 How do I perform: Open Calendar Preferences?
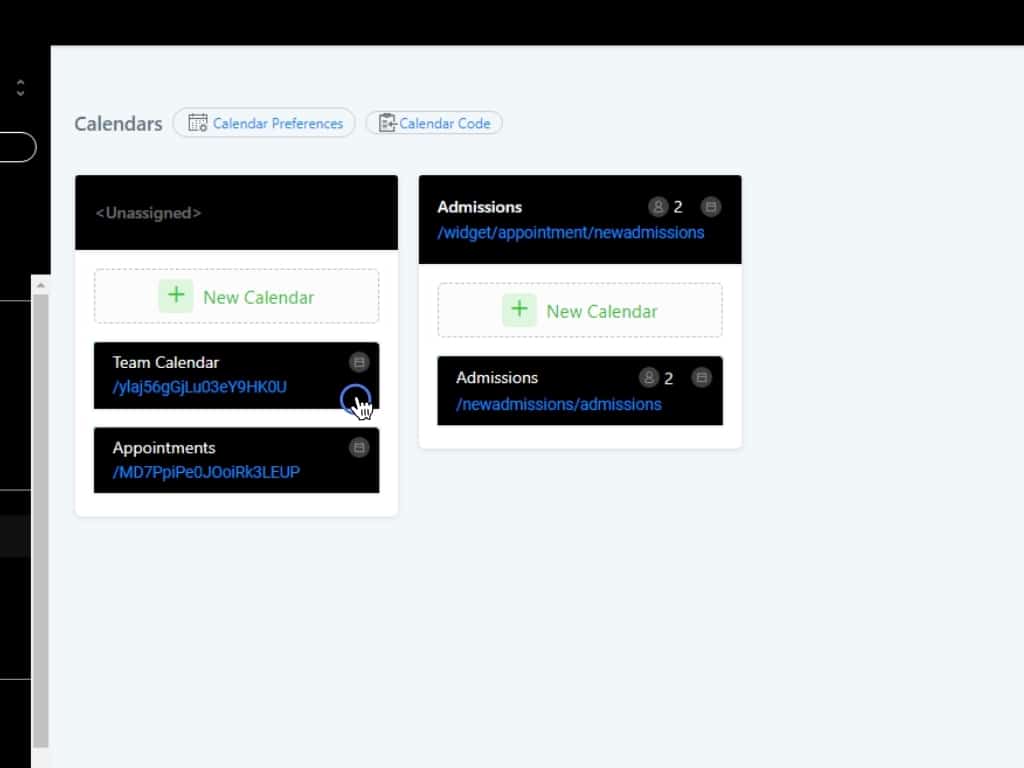click(264, 123)
